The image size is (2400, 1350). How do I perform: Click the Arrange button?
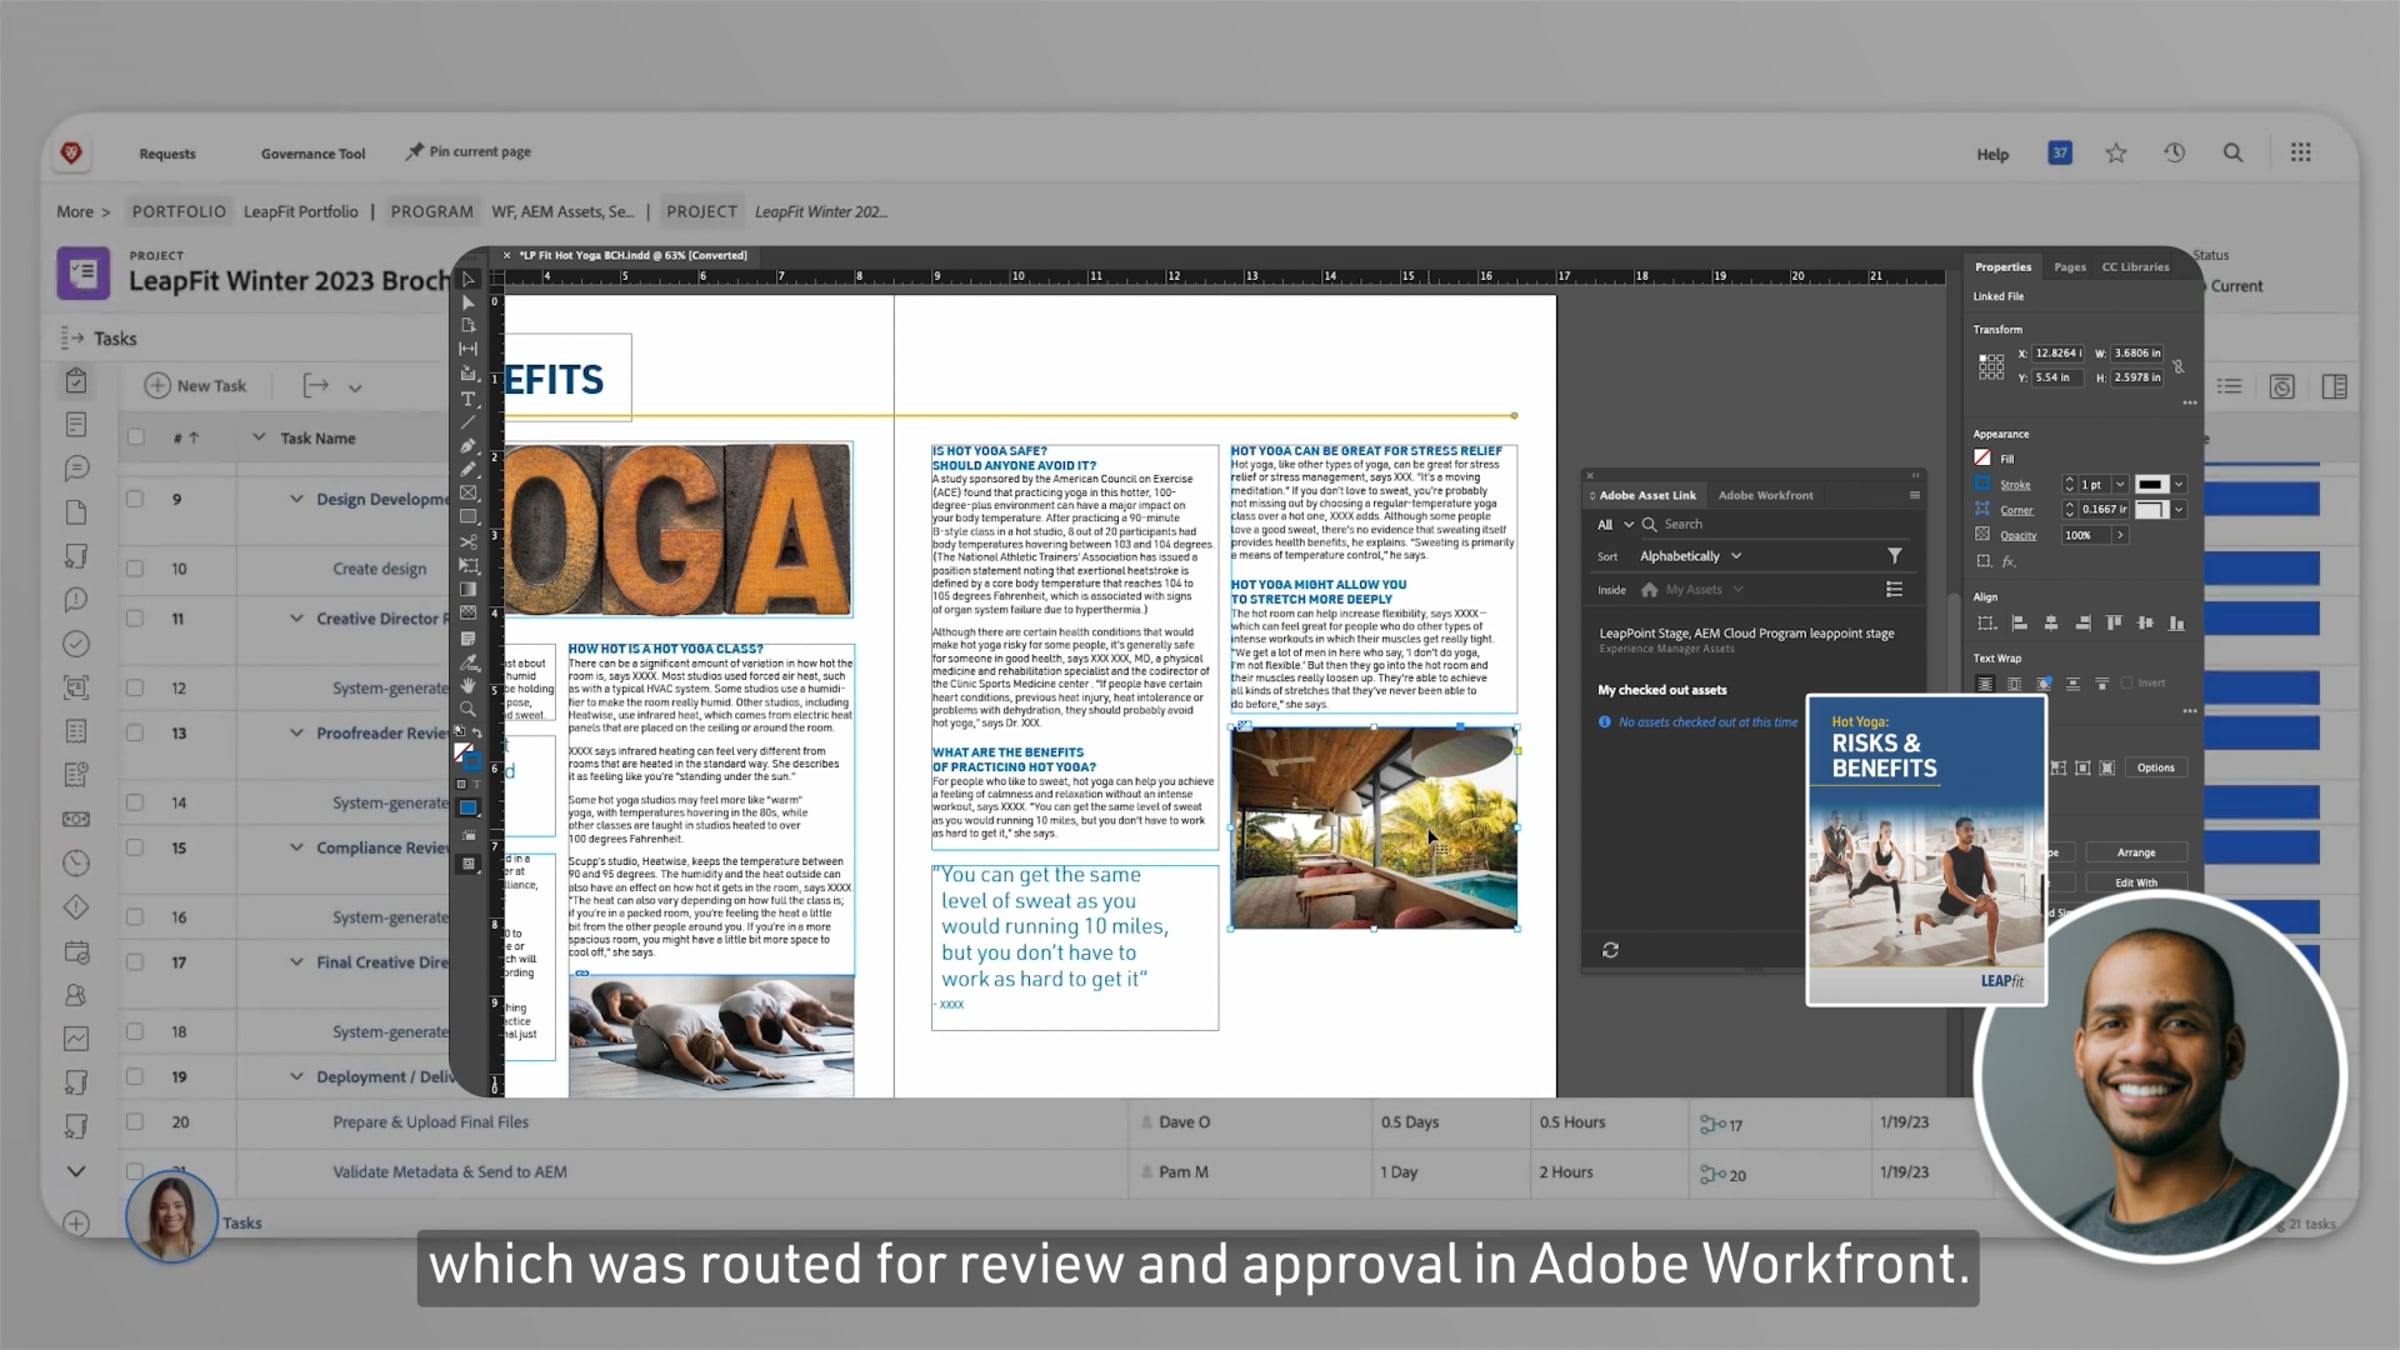[x=2136, y=853]
